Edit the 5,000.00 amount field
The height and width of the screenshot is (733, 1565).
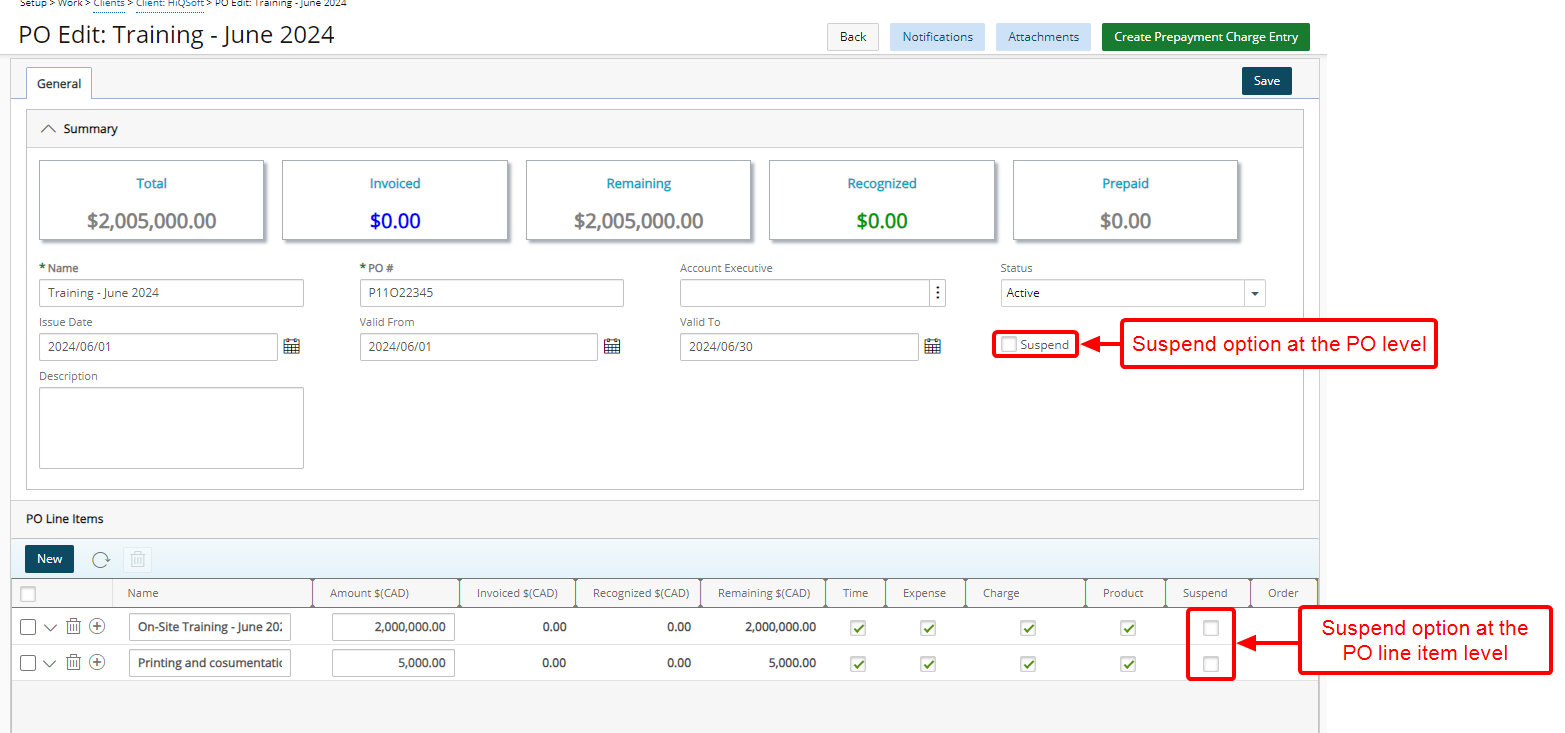[x=393, y=663]
